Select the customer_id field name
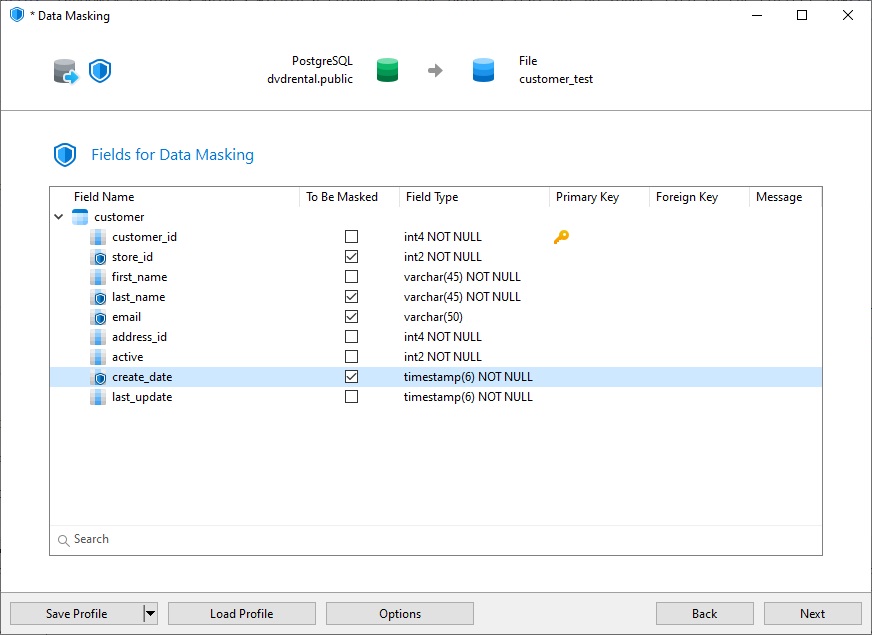Viewport: 872px width, 635px height. click(x=145, y=237)
